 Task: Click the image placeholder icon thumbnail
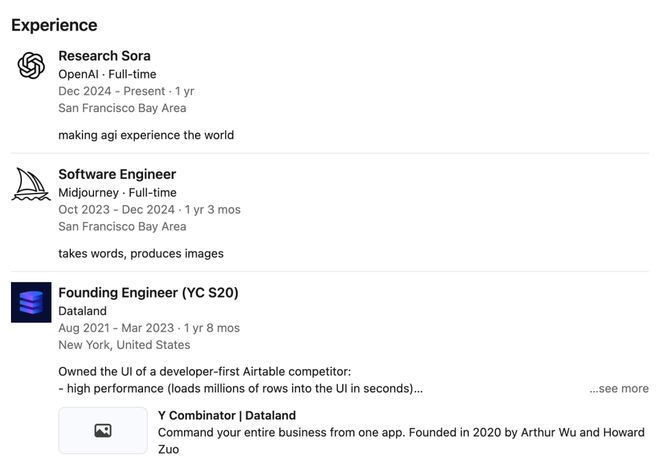tap(102, 431)
